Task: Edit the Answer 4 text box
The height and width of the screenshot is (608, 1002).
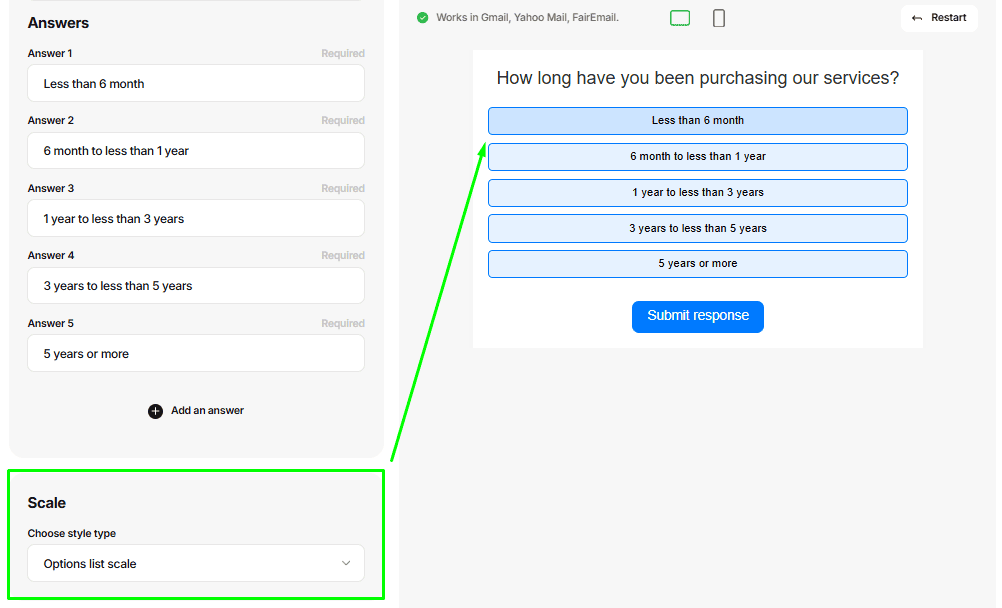Action: (196, 286)
